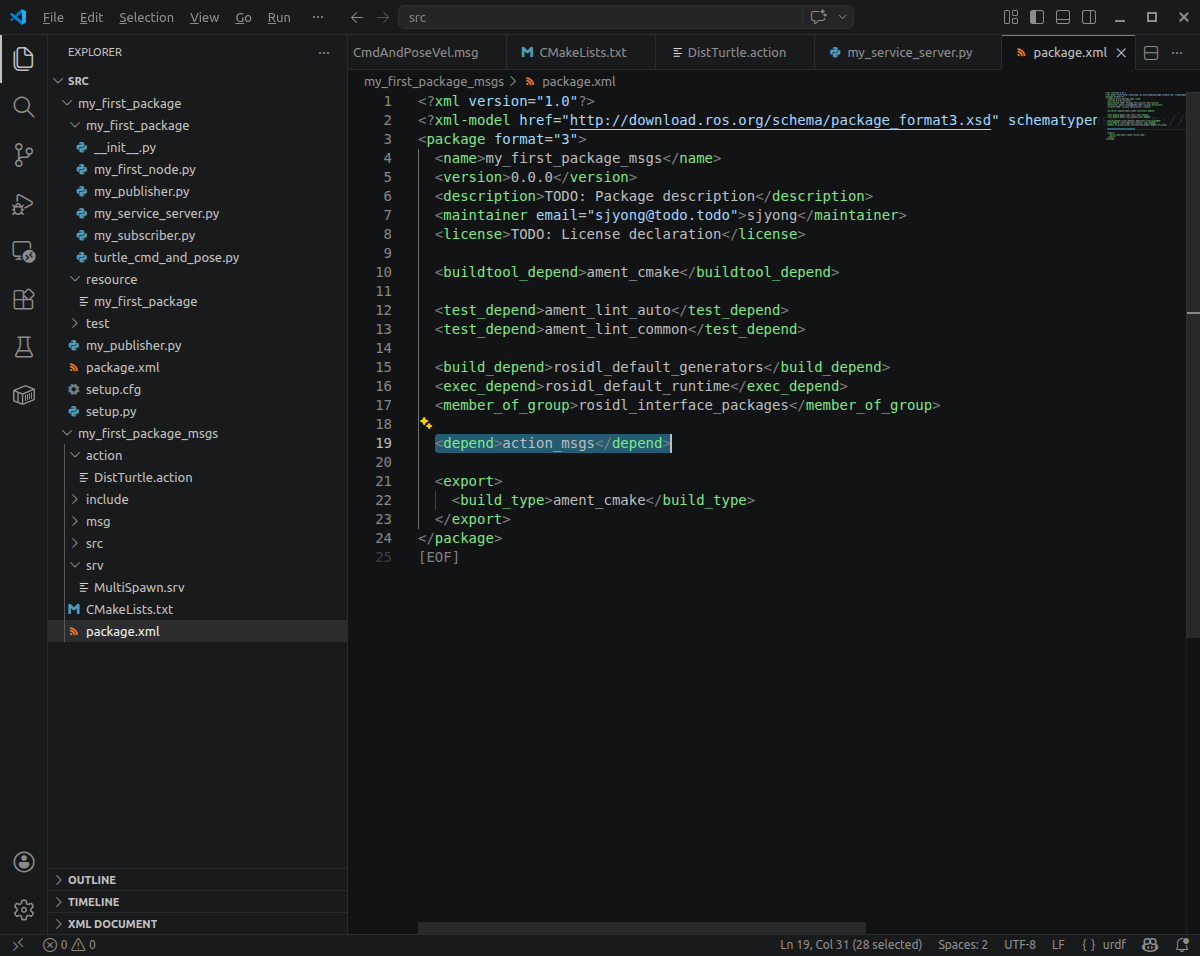Click the editor horizontal scrollbar
Screen dimensions: 1200x956
click(x=642, y=928)
